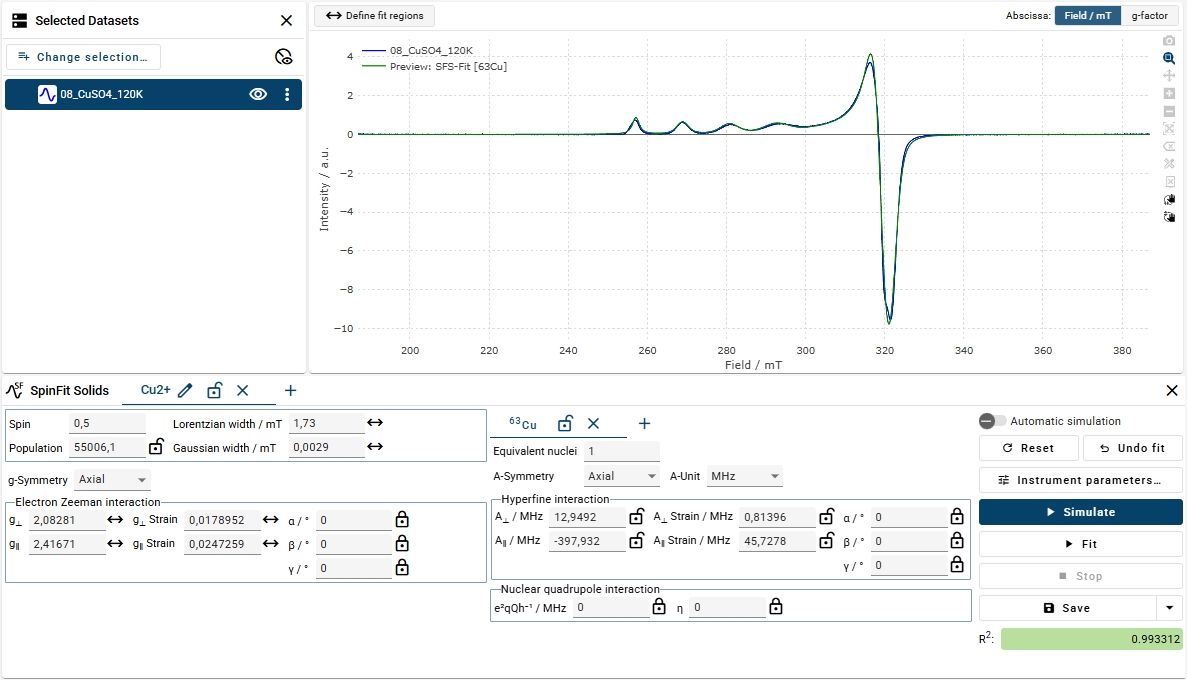Enable the Automatic simulation switch
The width and height of the screenshot is (1187, 680).
[992, 421]
